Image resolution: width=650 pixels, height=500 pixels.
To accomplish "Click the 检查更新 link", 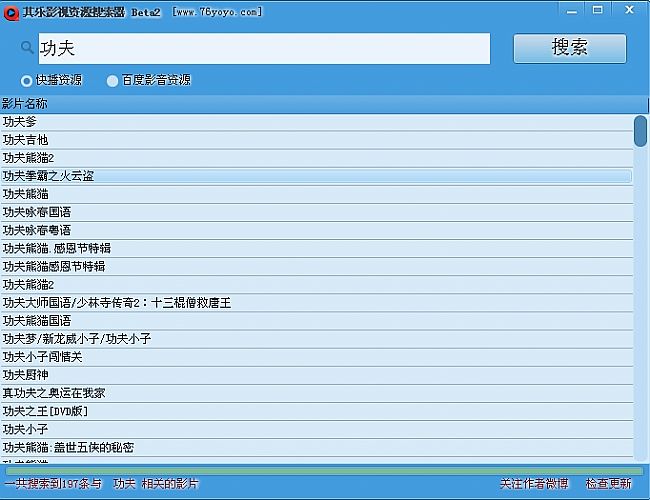I will pyautogui.click(x=608, y=483).
